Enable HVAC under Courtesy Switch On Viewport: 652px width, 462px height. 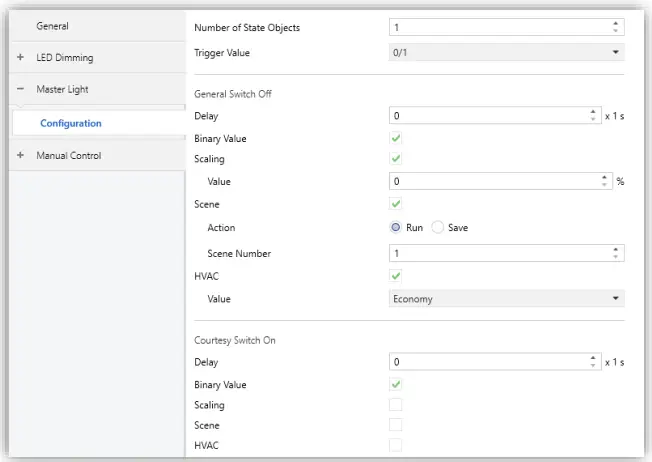pyautogui.click(x=396, y=444)
